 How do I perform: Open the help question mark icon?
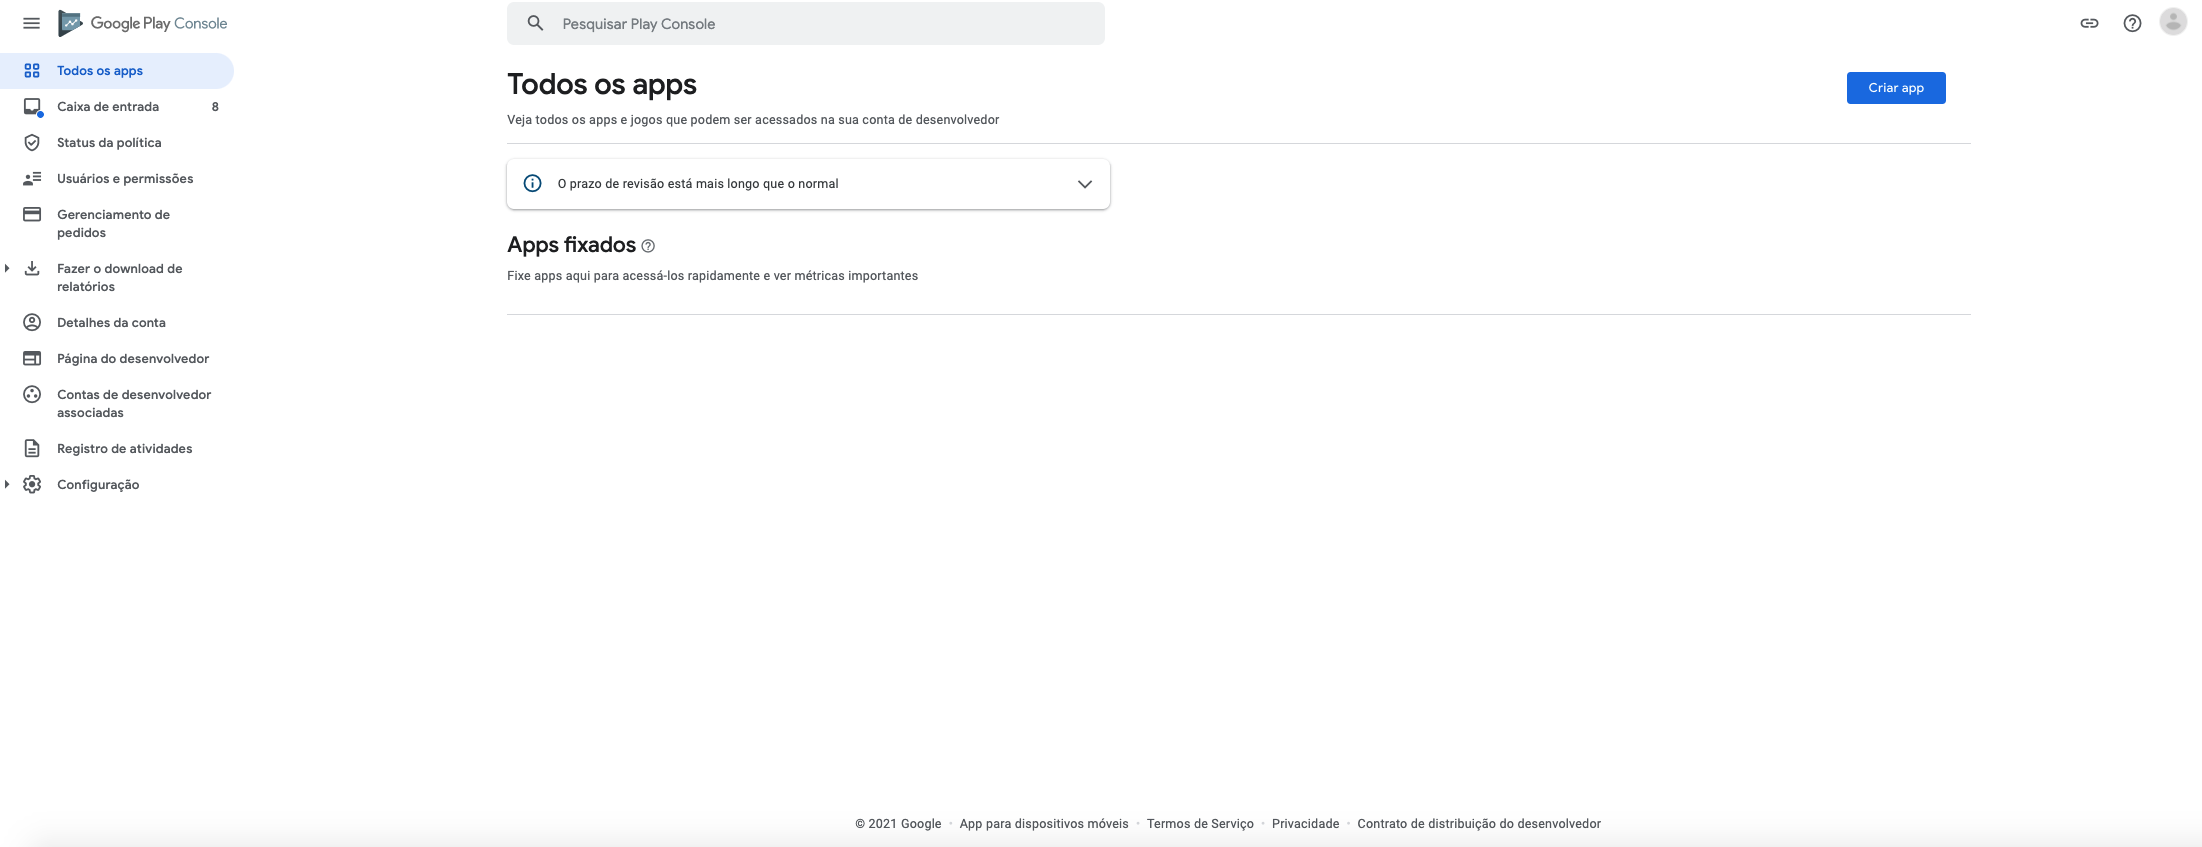[x=2132, y=23]
